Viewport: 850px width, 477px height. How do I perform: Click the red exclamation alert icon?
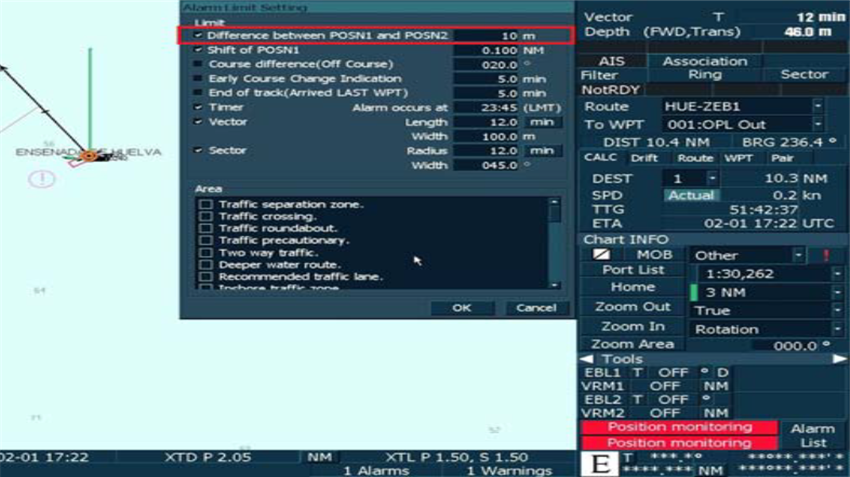pos(827,255)
